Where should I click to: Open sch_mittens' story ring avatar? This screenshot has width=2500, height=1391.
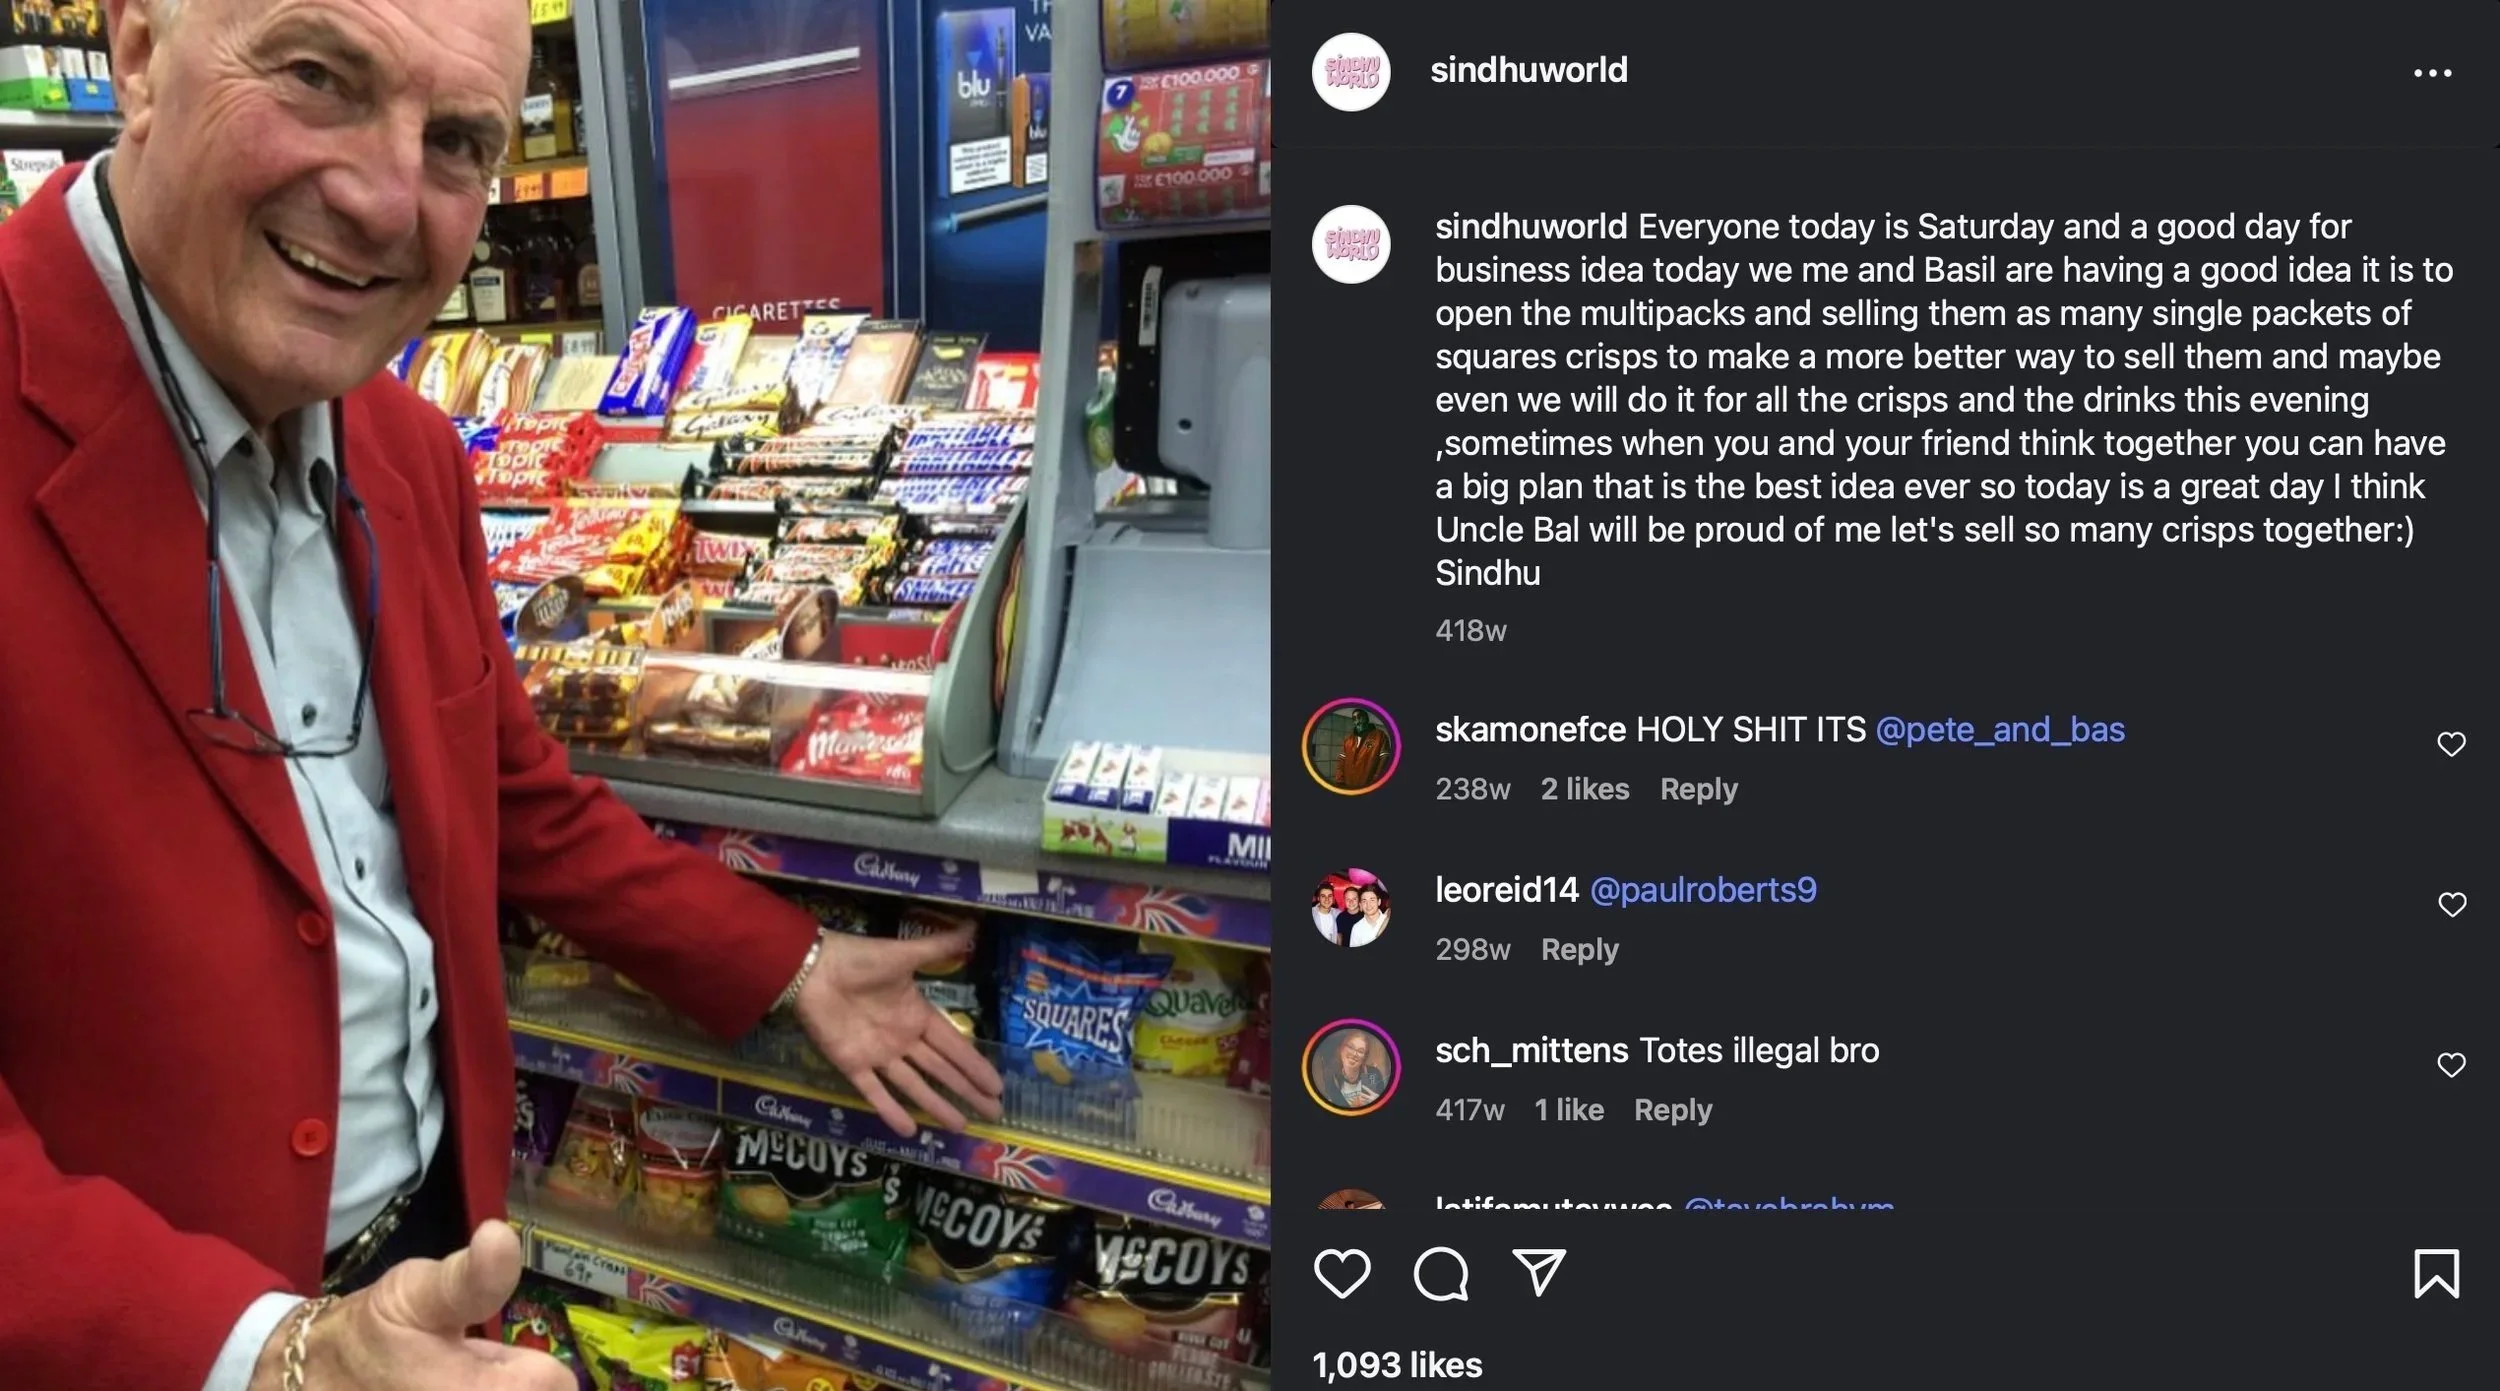click(1351, 1067)
